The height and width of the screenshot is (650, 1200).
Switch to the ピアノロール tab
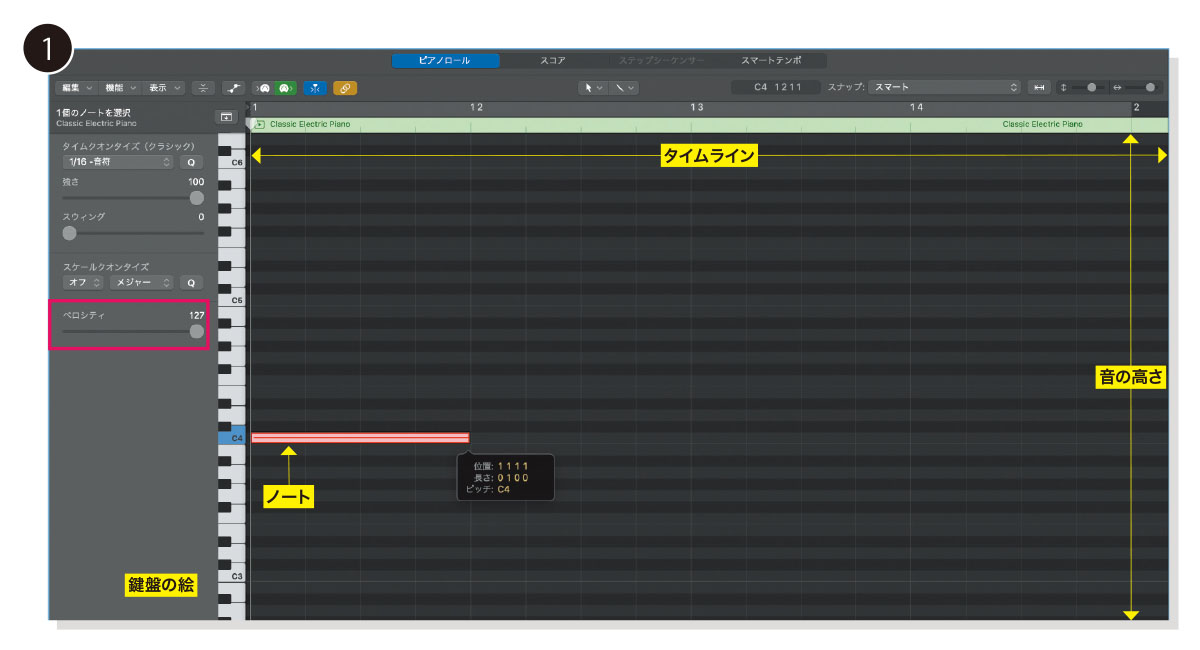coord(444,61)
